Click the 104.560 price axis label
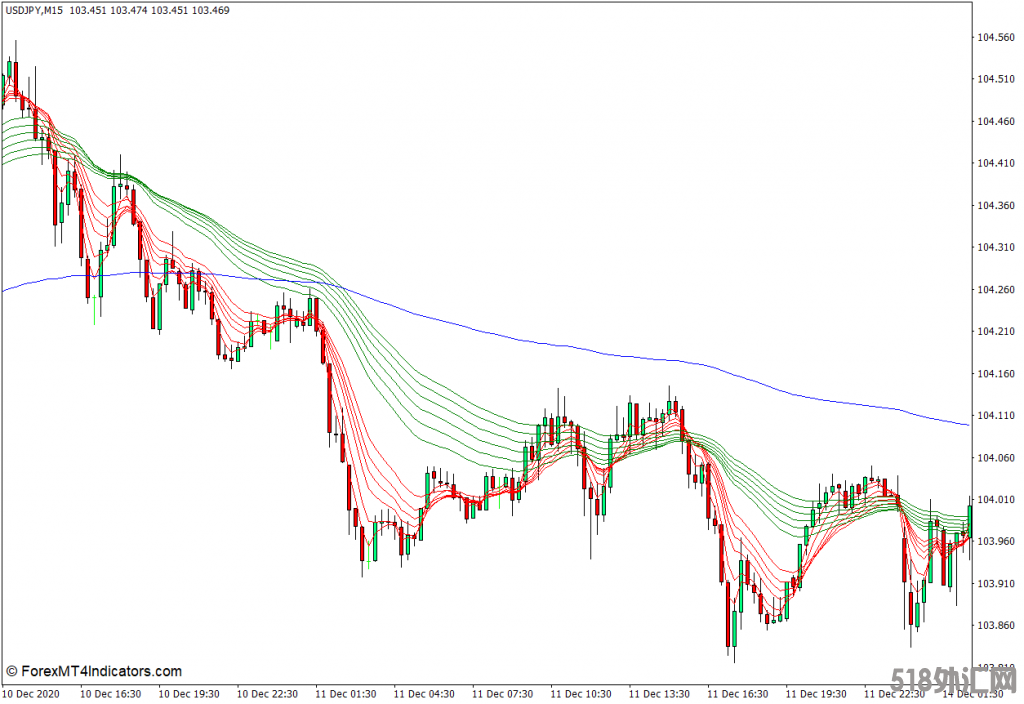 coord(996,37)
